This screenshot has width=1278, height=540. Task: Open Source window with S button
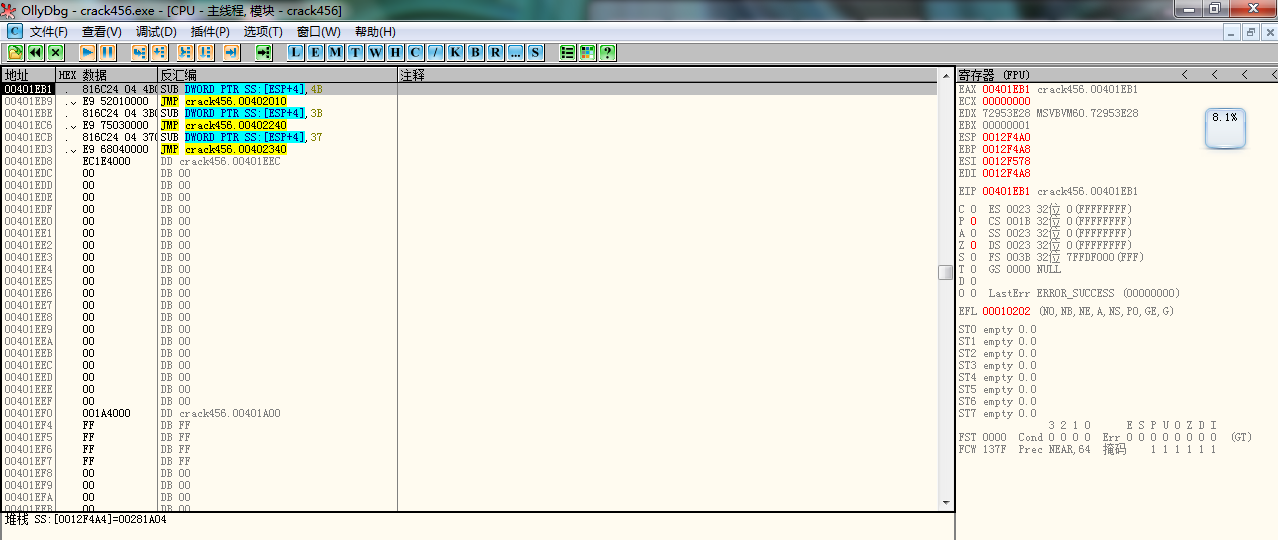(x=536, y=52)
